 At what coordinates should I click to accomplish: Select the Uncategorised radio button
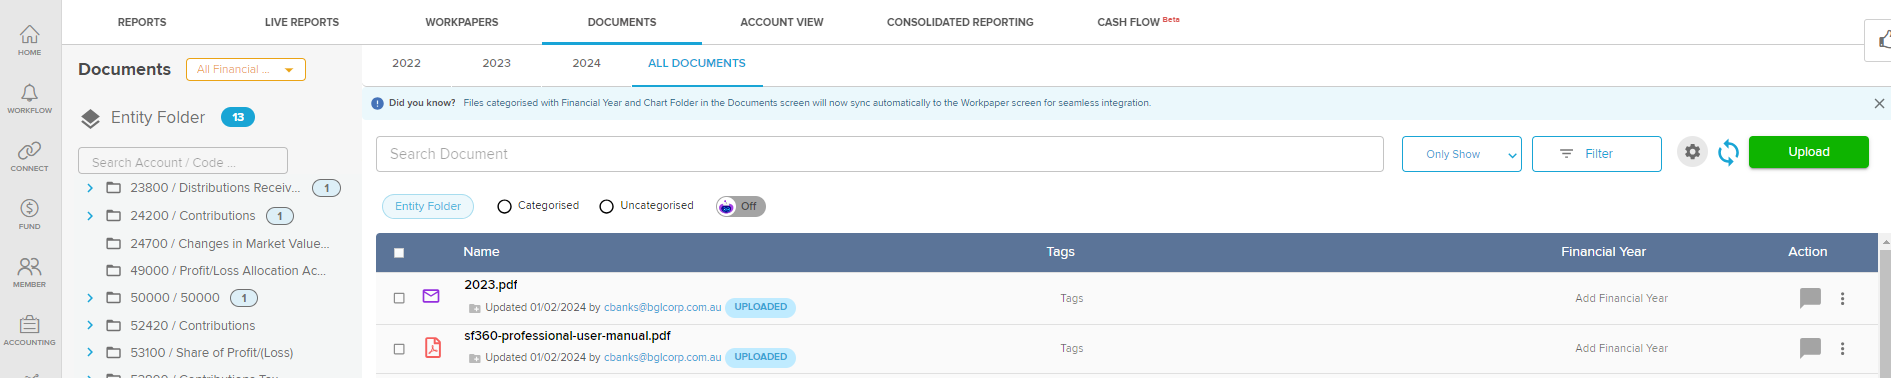pyautogui.click(x=606, y=206)
